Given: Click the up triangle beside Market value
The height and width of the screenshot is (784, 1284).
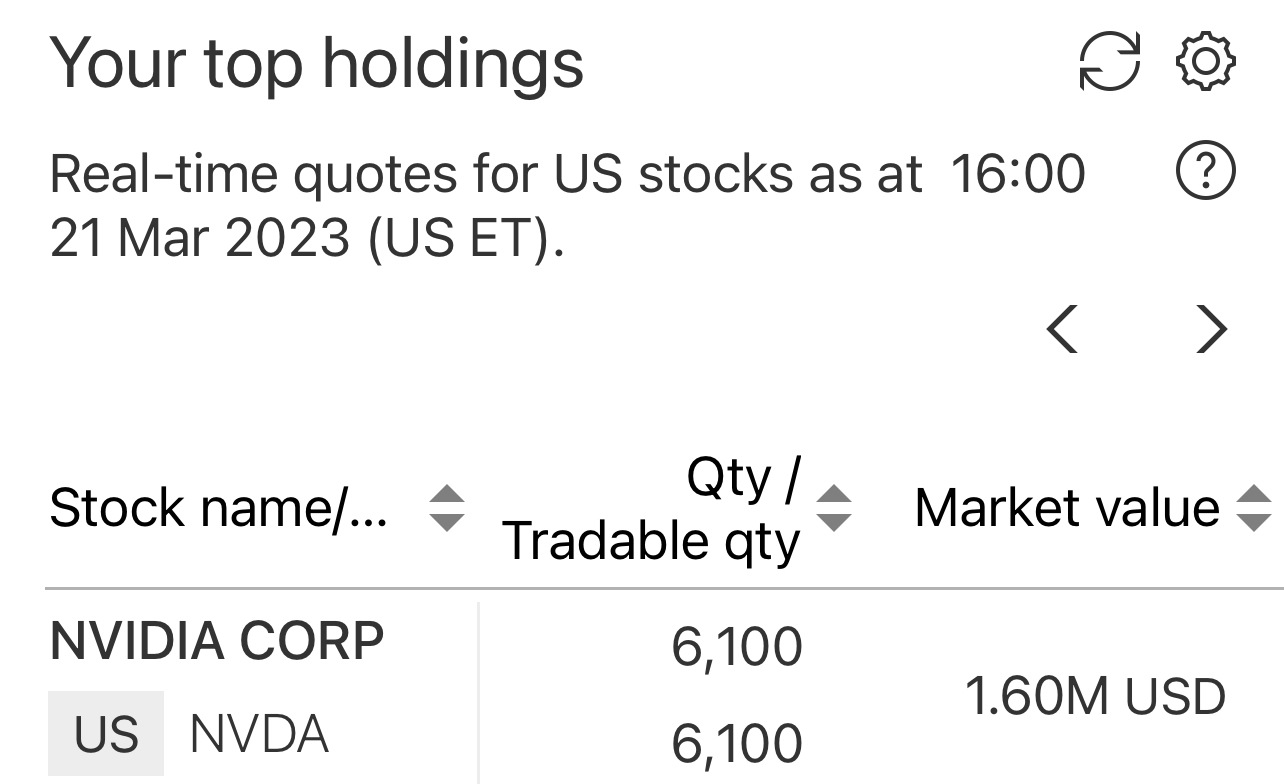Looking at the screenshot, I should pyautogui.click(x=1253, y=496).
